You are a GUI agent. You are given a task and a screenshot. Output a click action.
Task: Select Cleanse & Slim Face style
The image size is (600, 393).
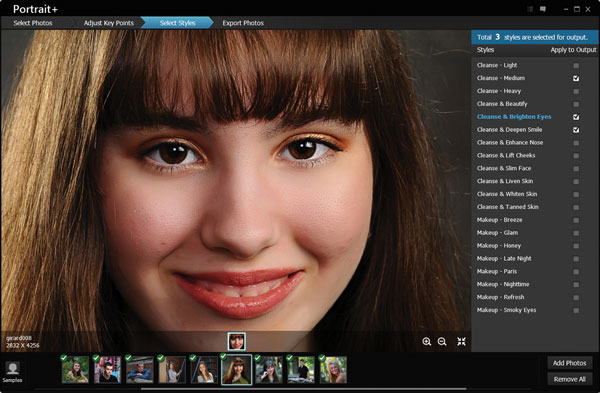pos(504,168)
